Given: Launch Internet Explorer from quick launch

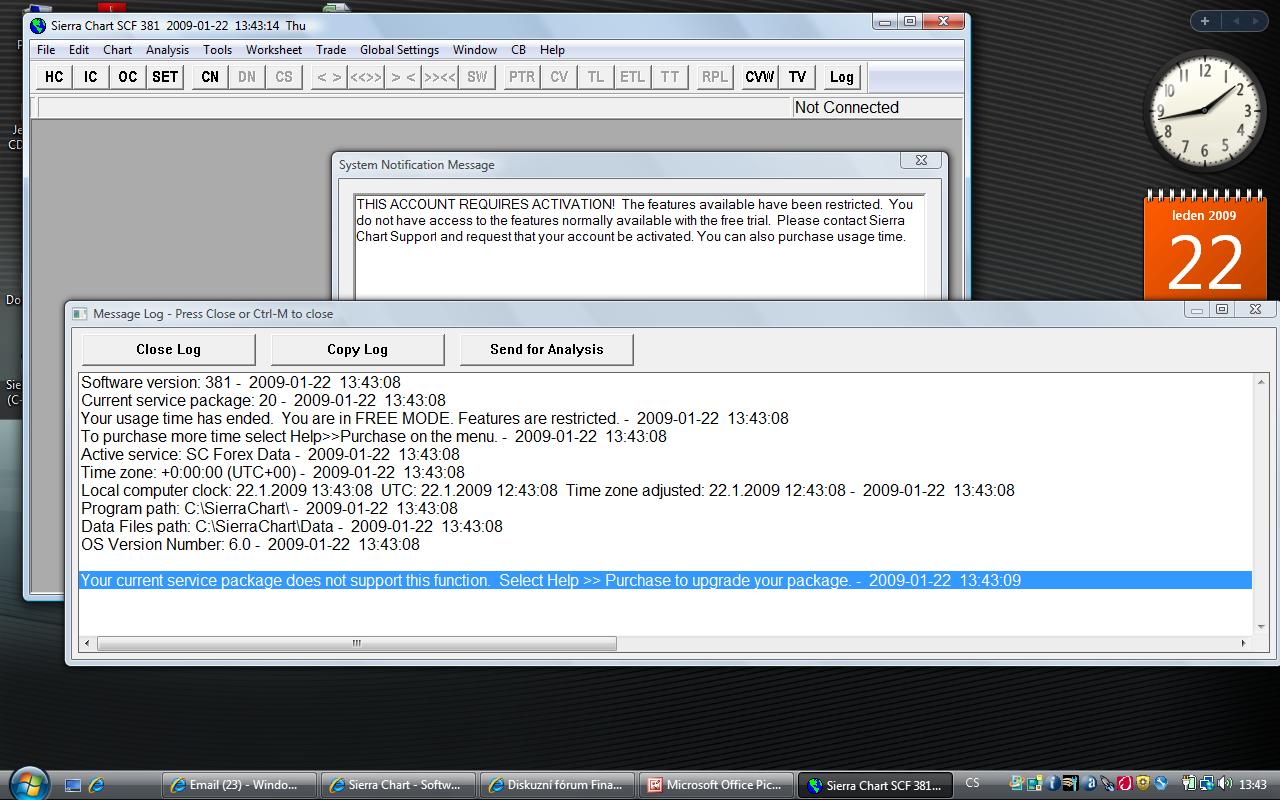Looking at the screenshot, I should tap(97, 785).
